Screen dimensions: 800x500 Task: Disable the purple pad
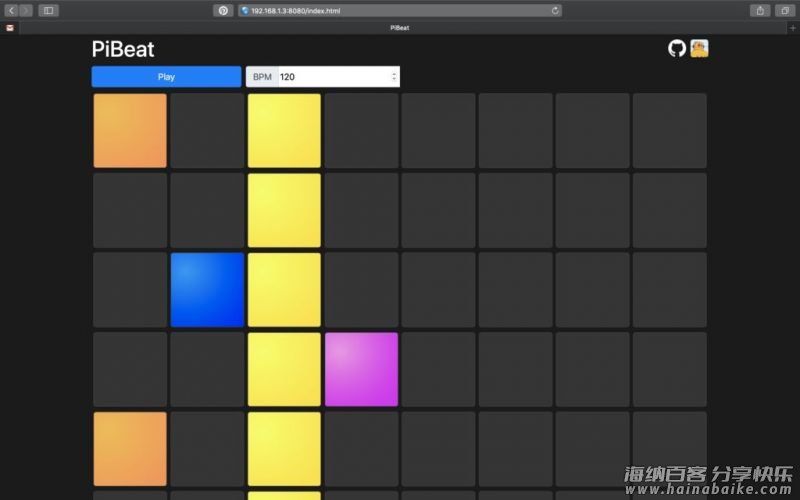click(x=361, y=369)
